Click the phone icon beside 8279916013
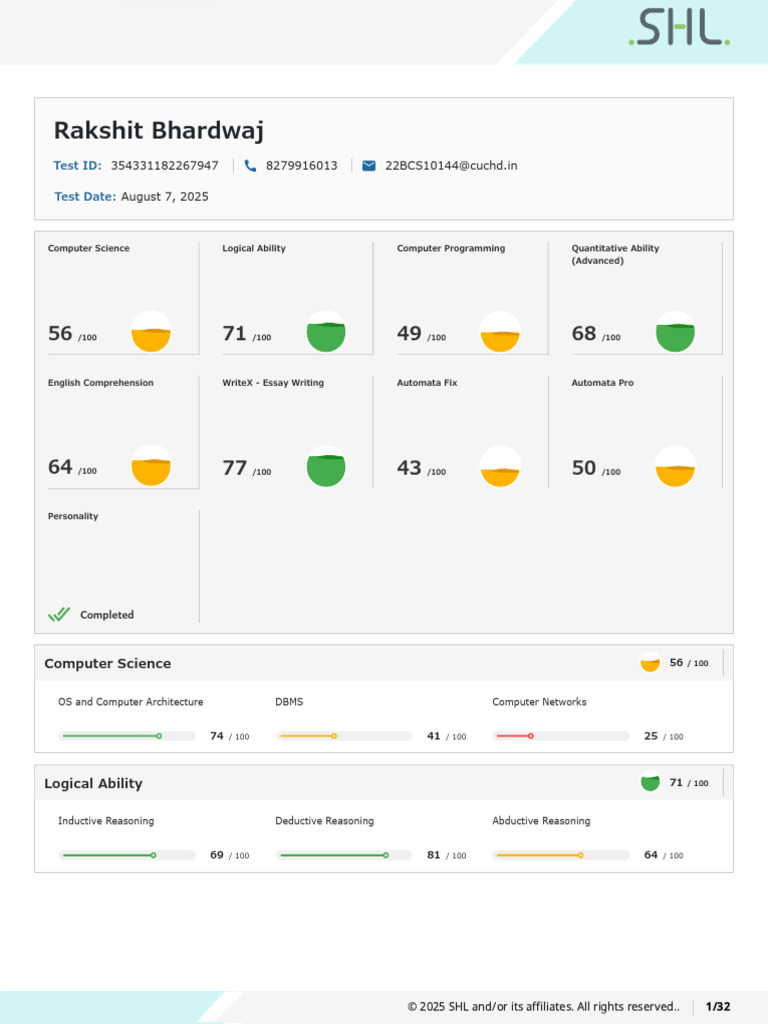This screenshot has width=768, height=1024. 250,166
